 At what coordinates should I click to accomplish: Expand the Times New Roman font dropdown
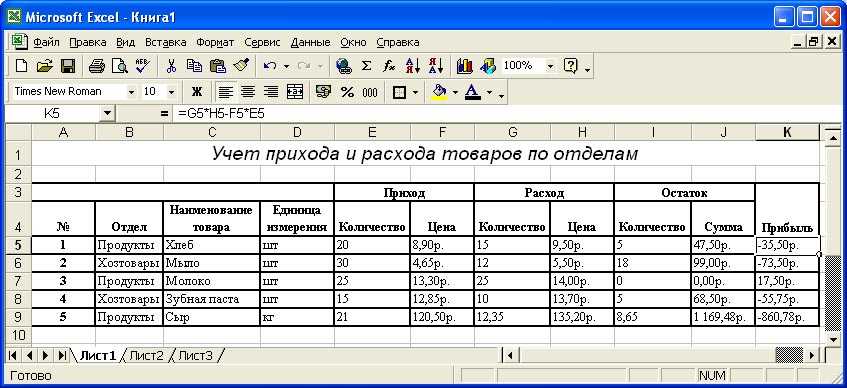click(131, 92)
